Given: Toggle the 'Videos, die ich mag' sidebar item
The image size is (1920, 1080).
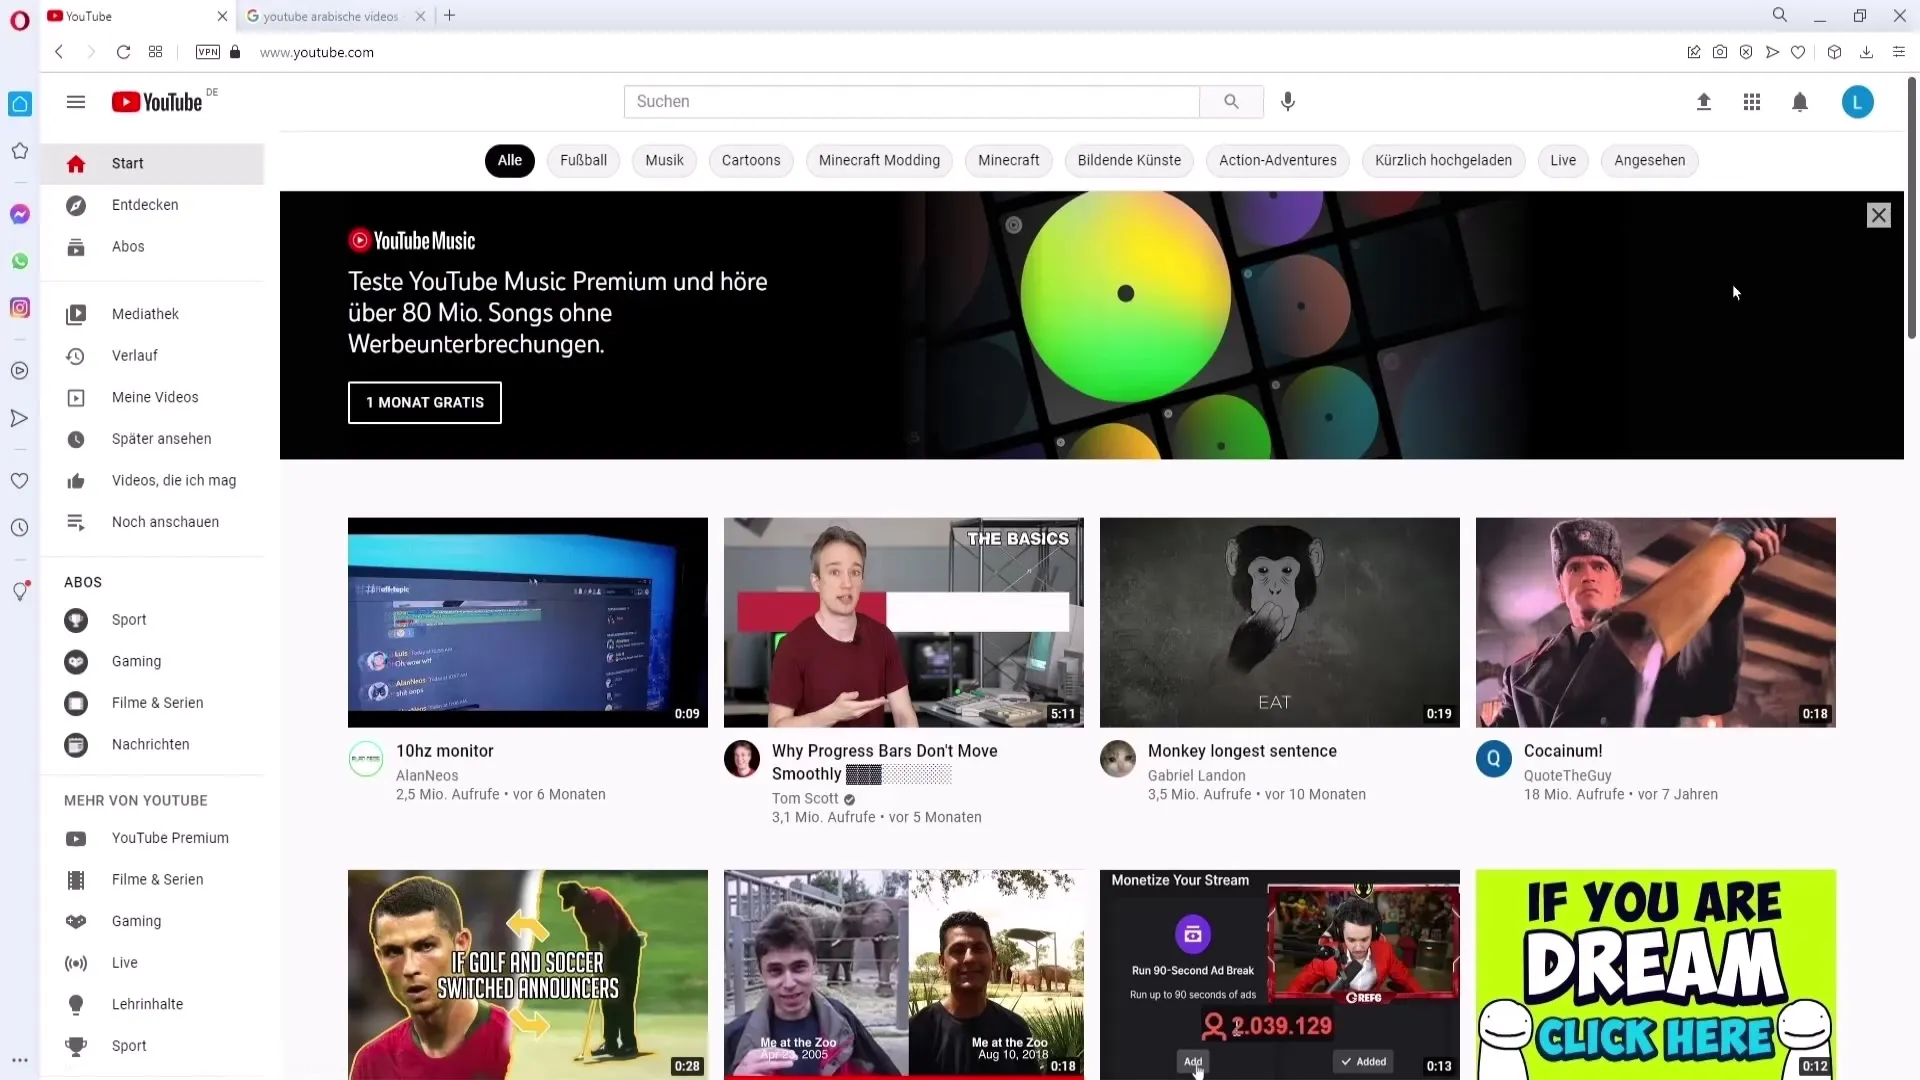Looking at the screenshot, I should pos(174,480).
